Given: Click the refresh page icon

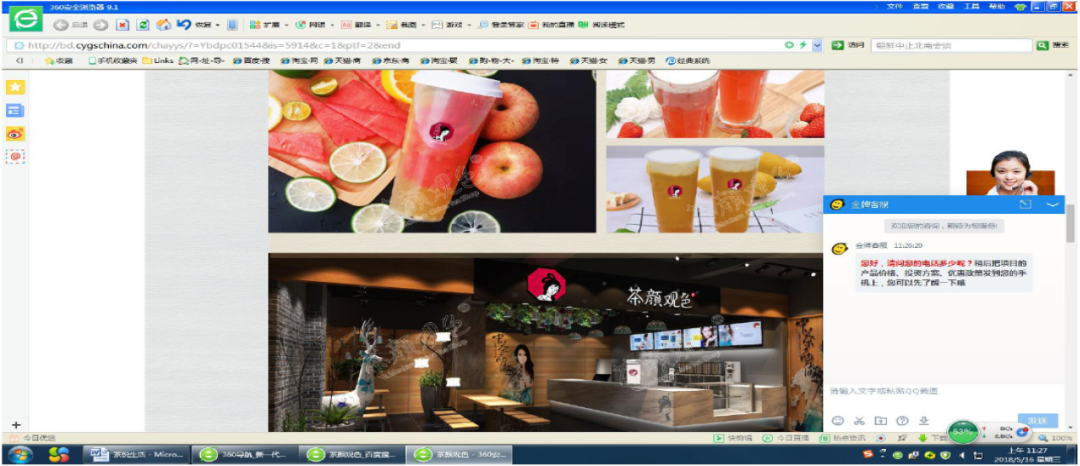Looking at the screenshot, I should coord(143,24).
